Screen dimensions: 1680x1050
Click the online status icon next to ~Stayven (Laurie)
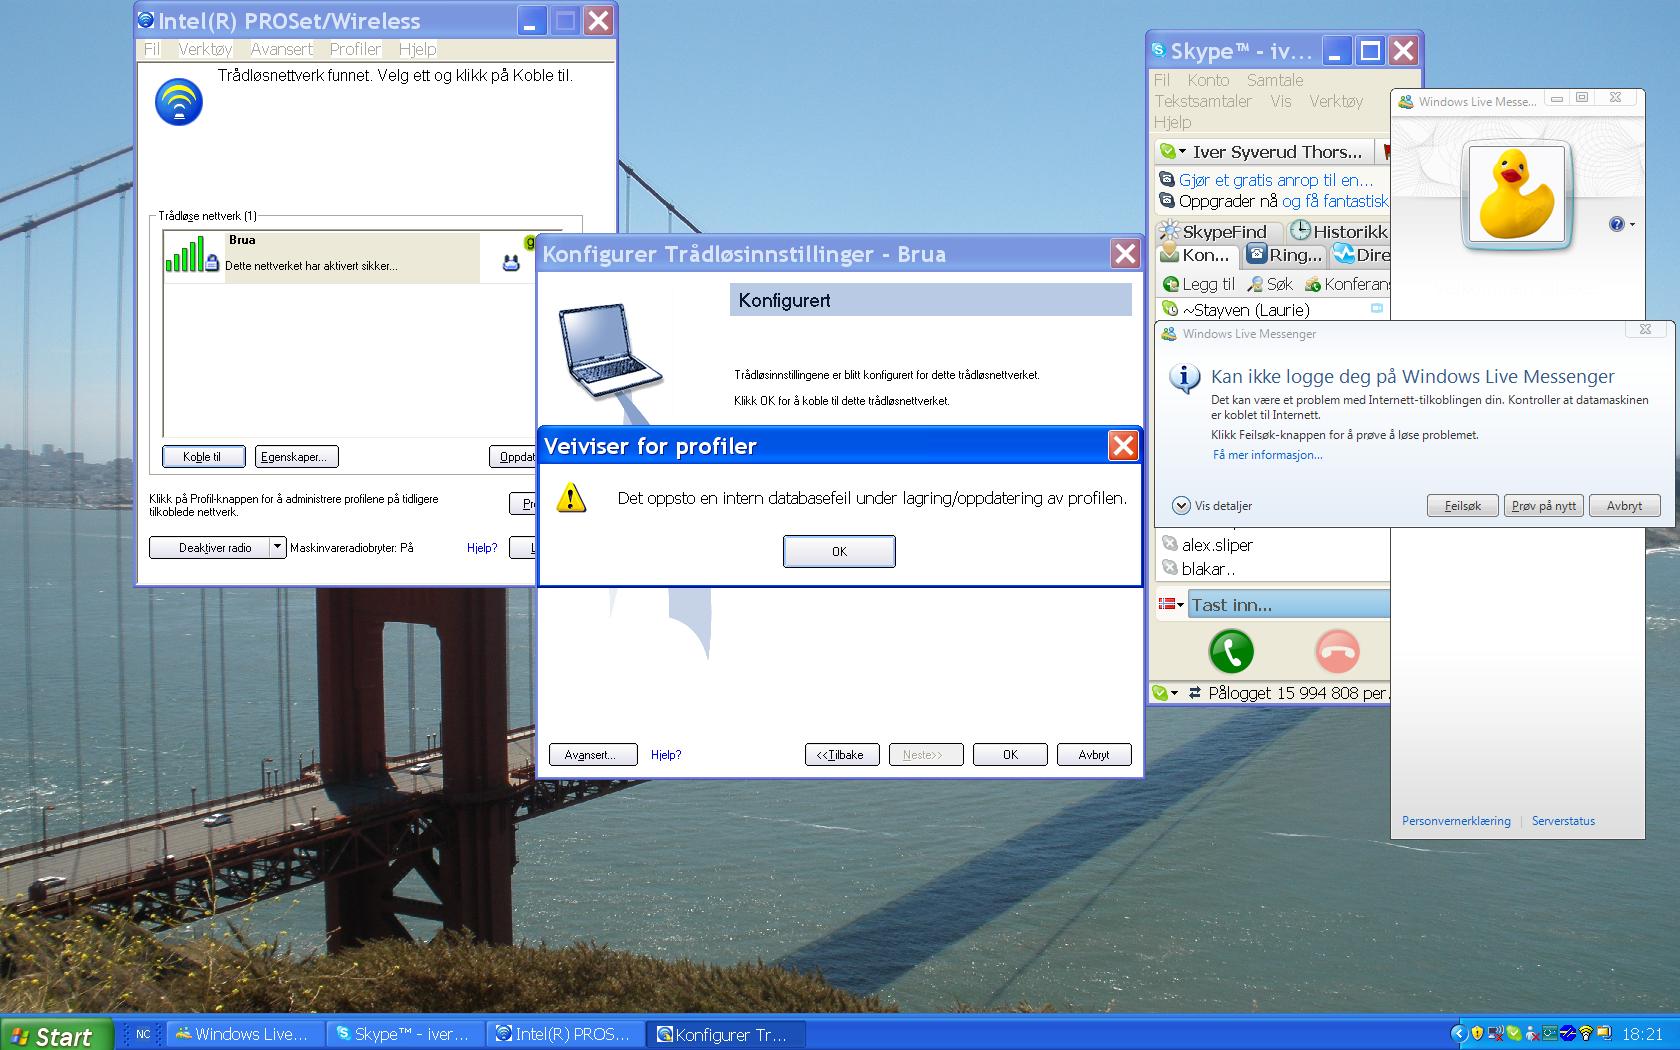click(x=1169, y=309)
